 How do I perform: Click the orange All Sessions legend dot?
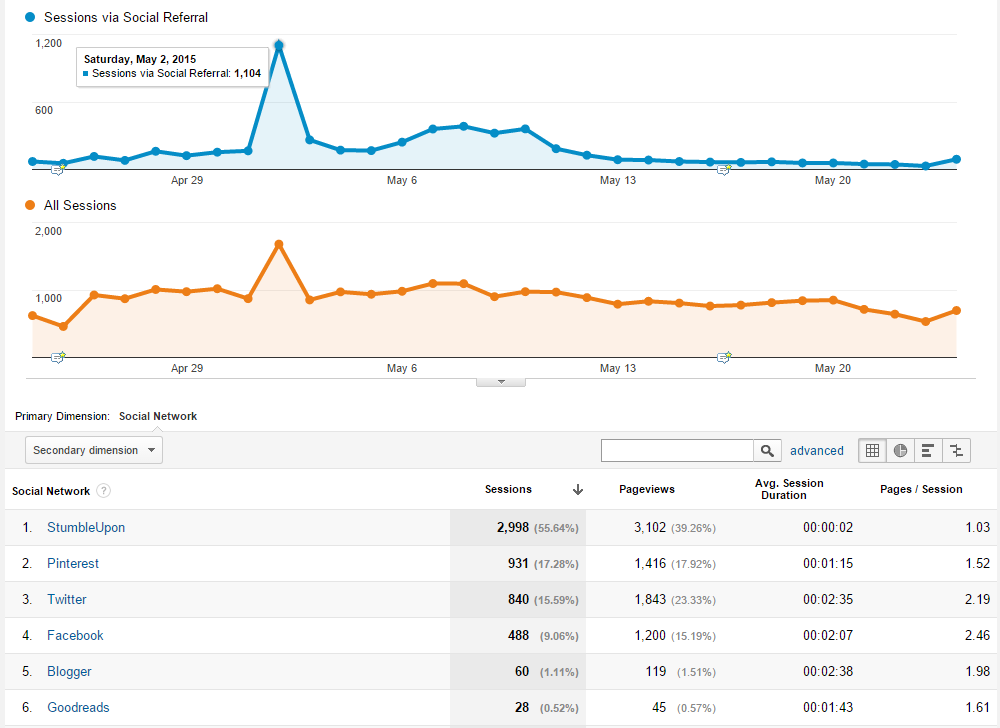tap(30, 205)
